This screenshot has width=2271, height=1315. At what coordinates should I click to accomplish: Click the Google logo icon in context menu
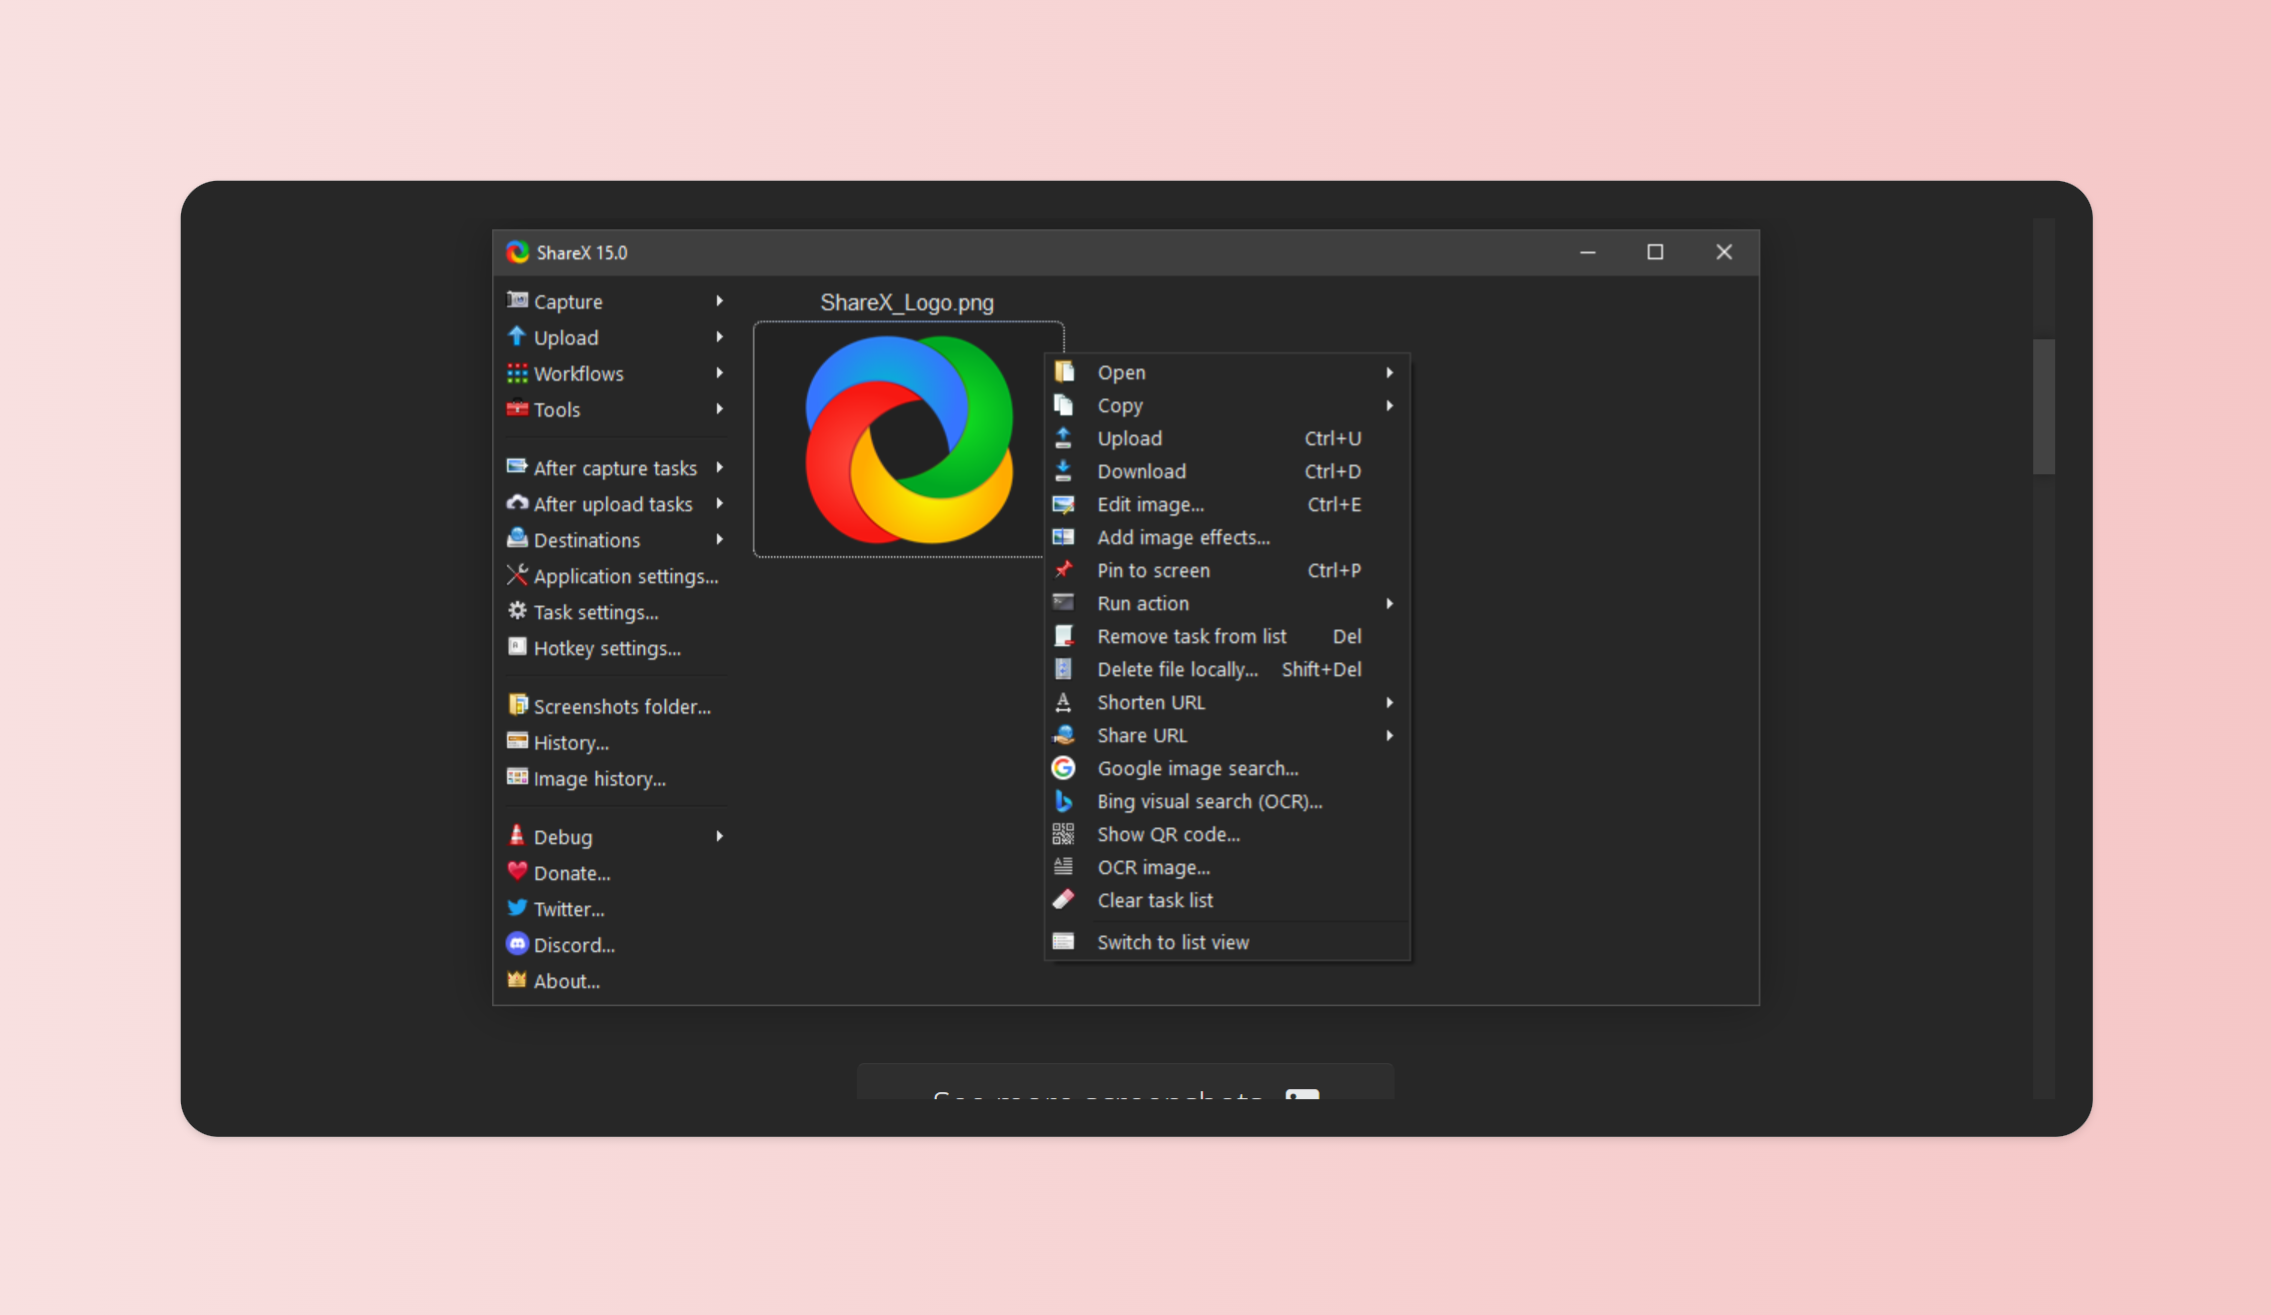point(1063,767)
